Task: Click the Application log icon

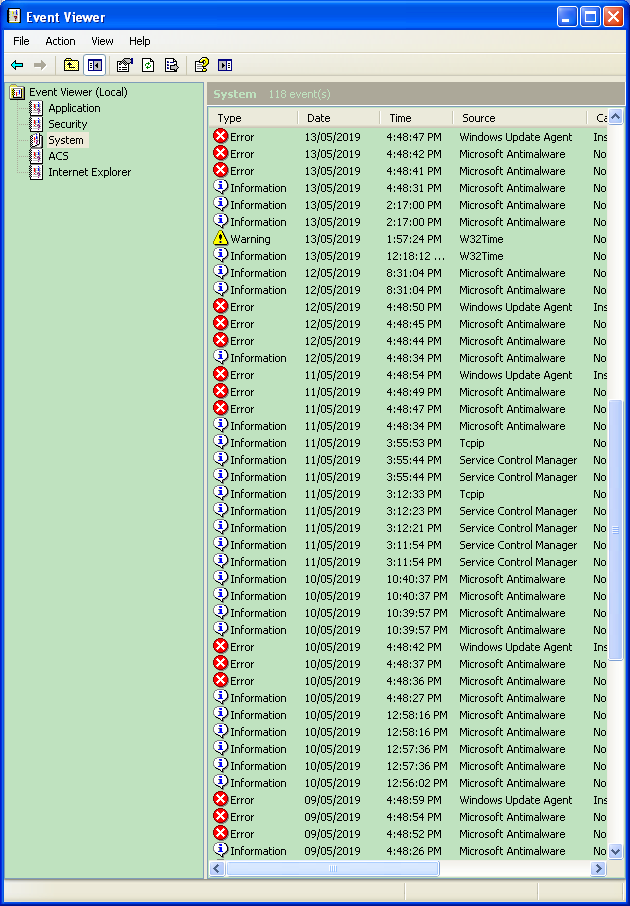Action: pyautogui.click(x=36, y=108)
